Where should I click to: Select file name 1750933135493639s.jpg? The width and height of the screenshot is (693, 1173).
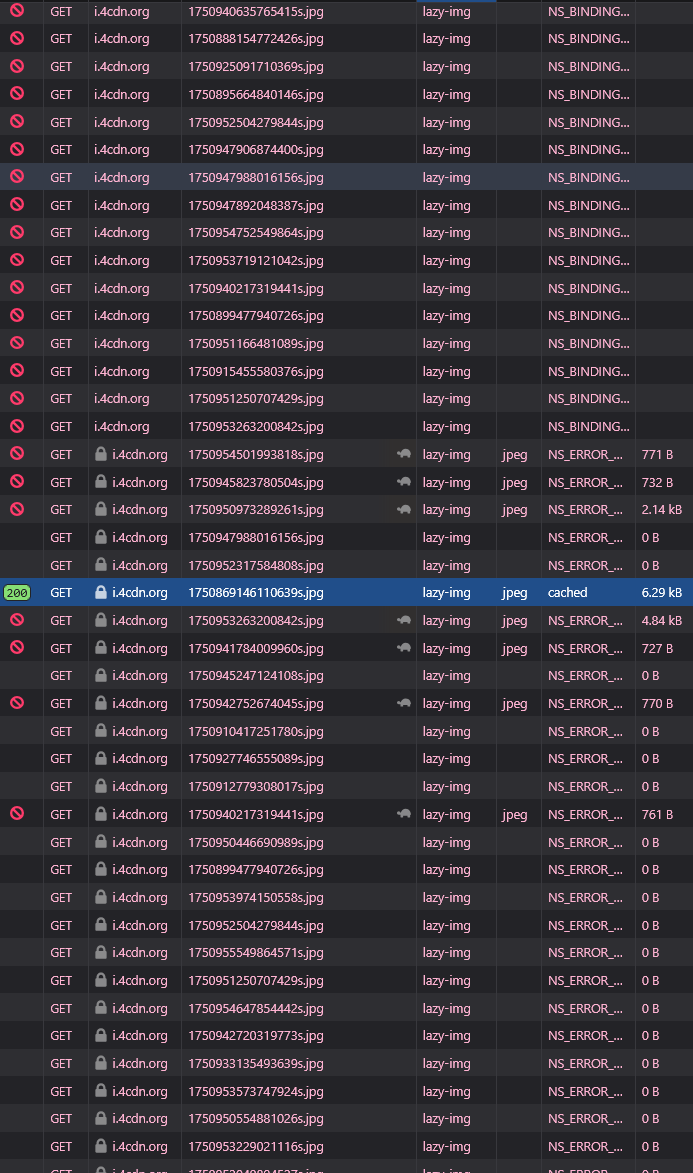[x=256, y=1063]
